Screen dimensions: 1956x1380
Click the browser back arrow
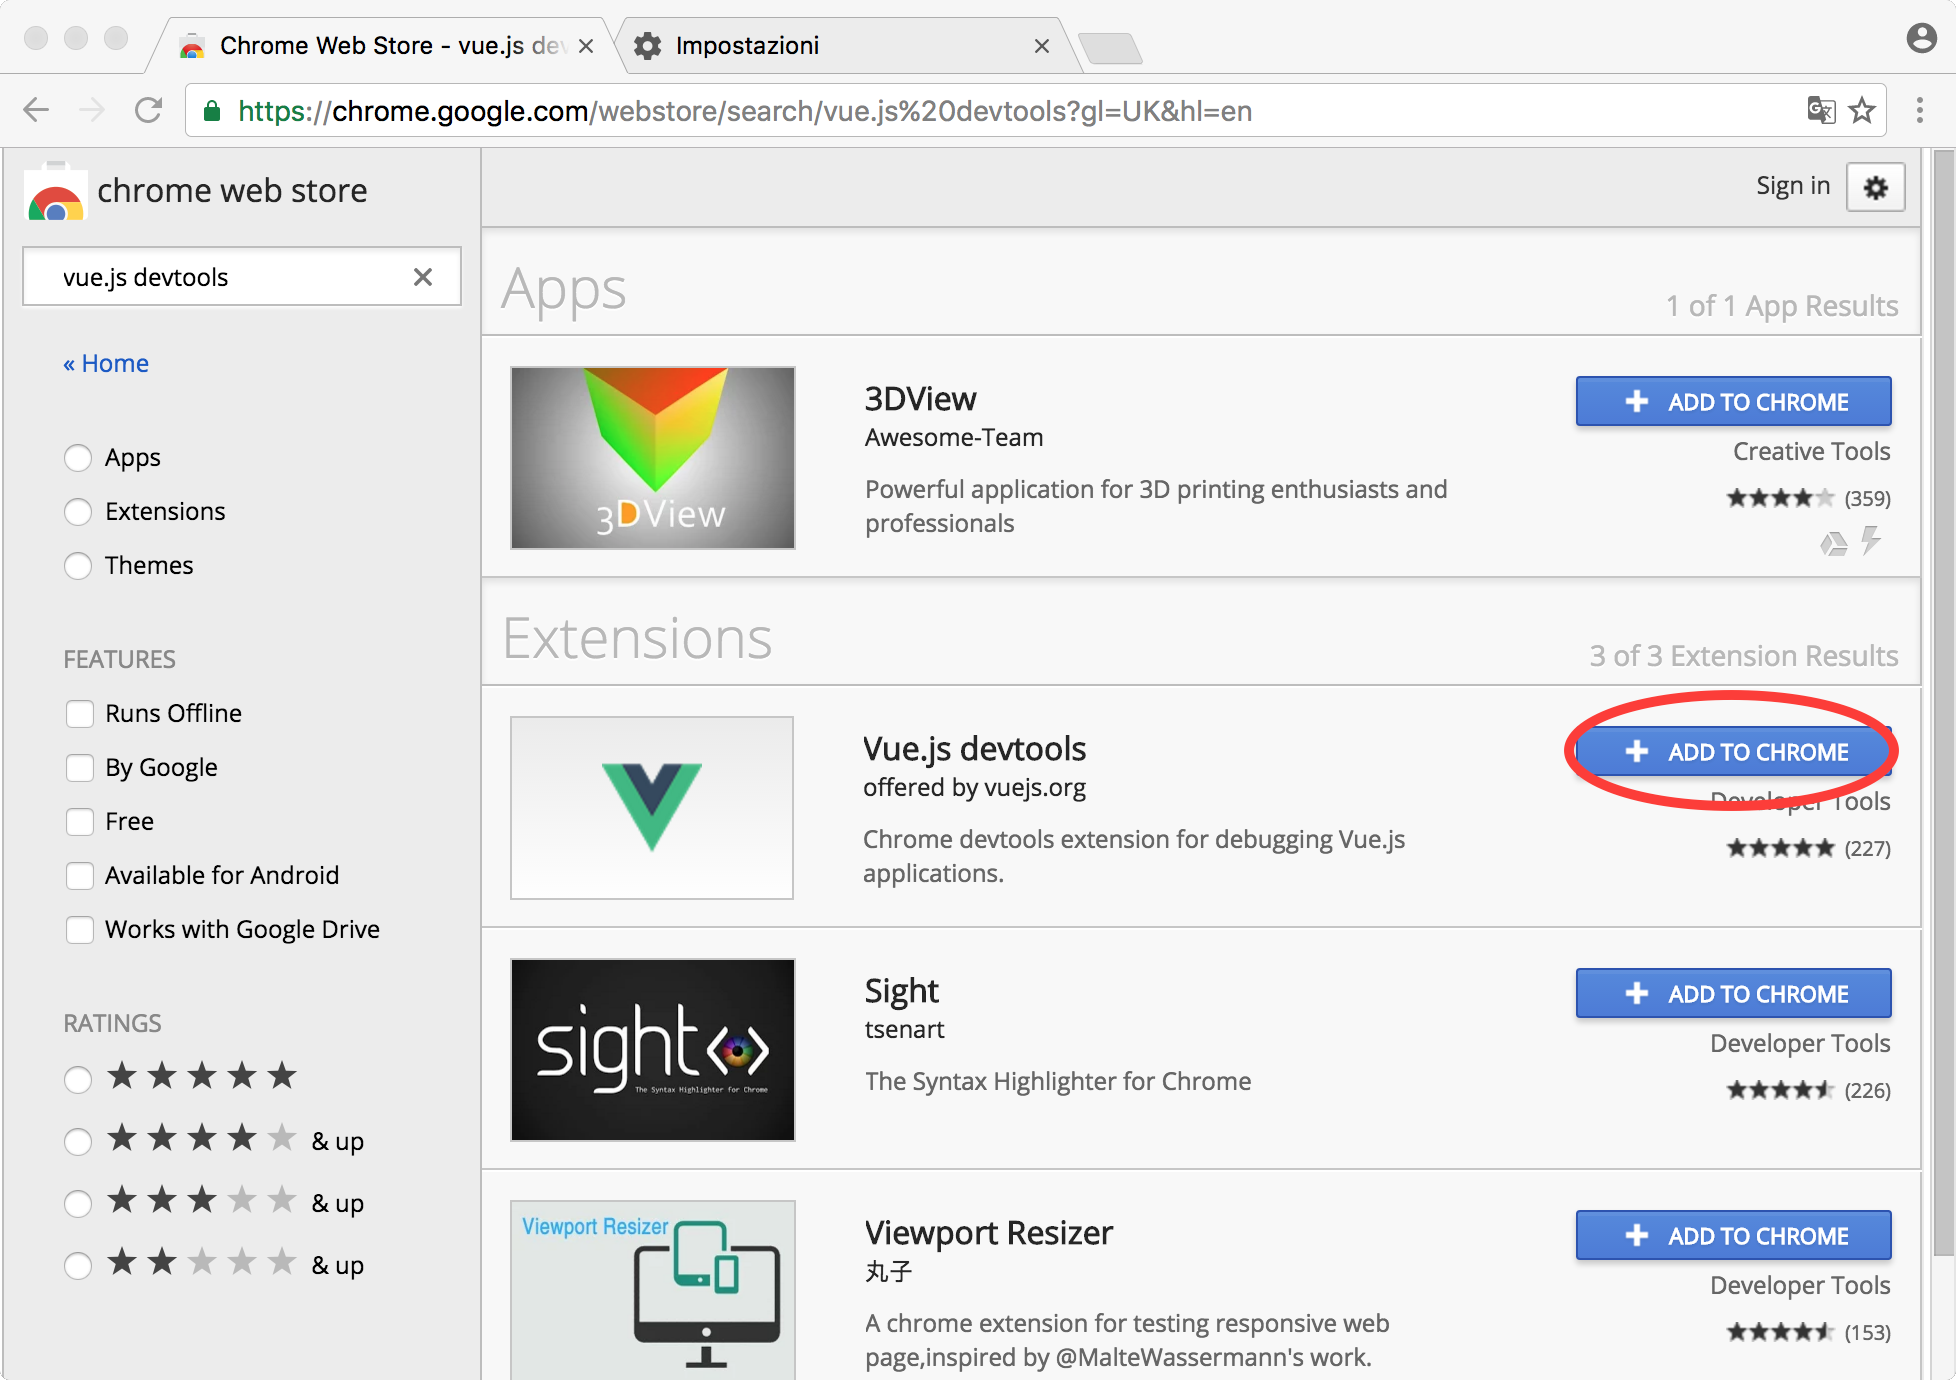(36, 110)
